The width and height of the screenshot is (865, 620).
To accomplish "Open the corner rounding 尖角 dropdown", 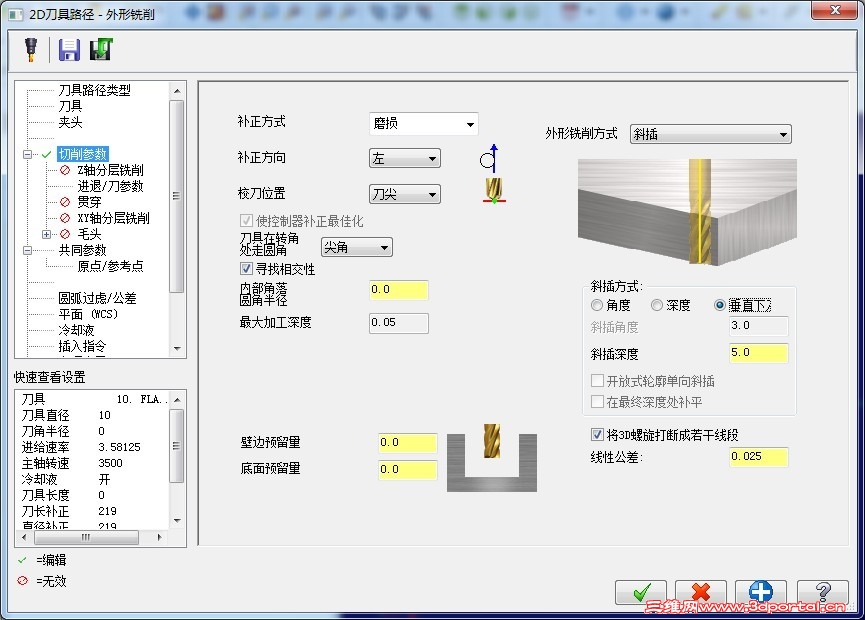I will coord(356,247).
